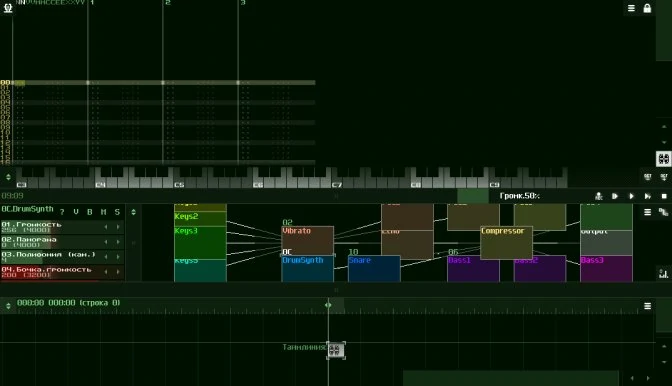The height and width of the screenshot is (386, 672).
Task: Expand the controllers panel up-down arrows
Action: [x=133, y=212]
